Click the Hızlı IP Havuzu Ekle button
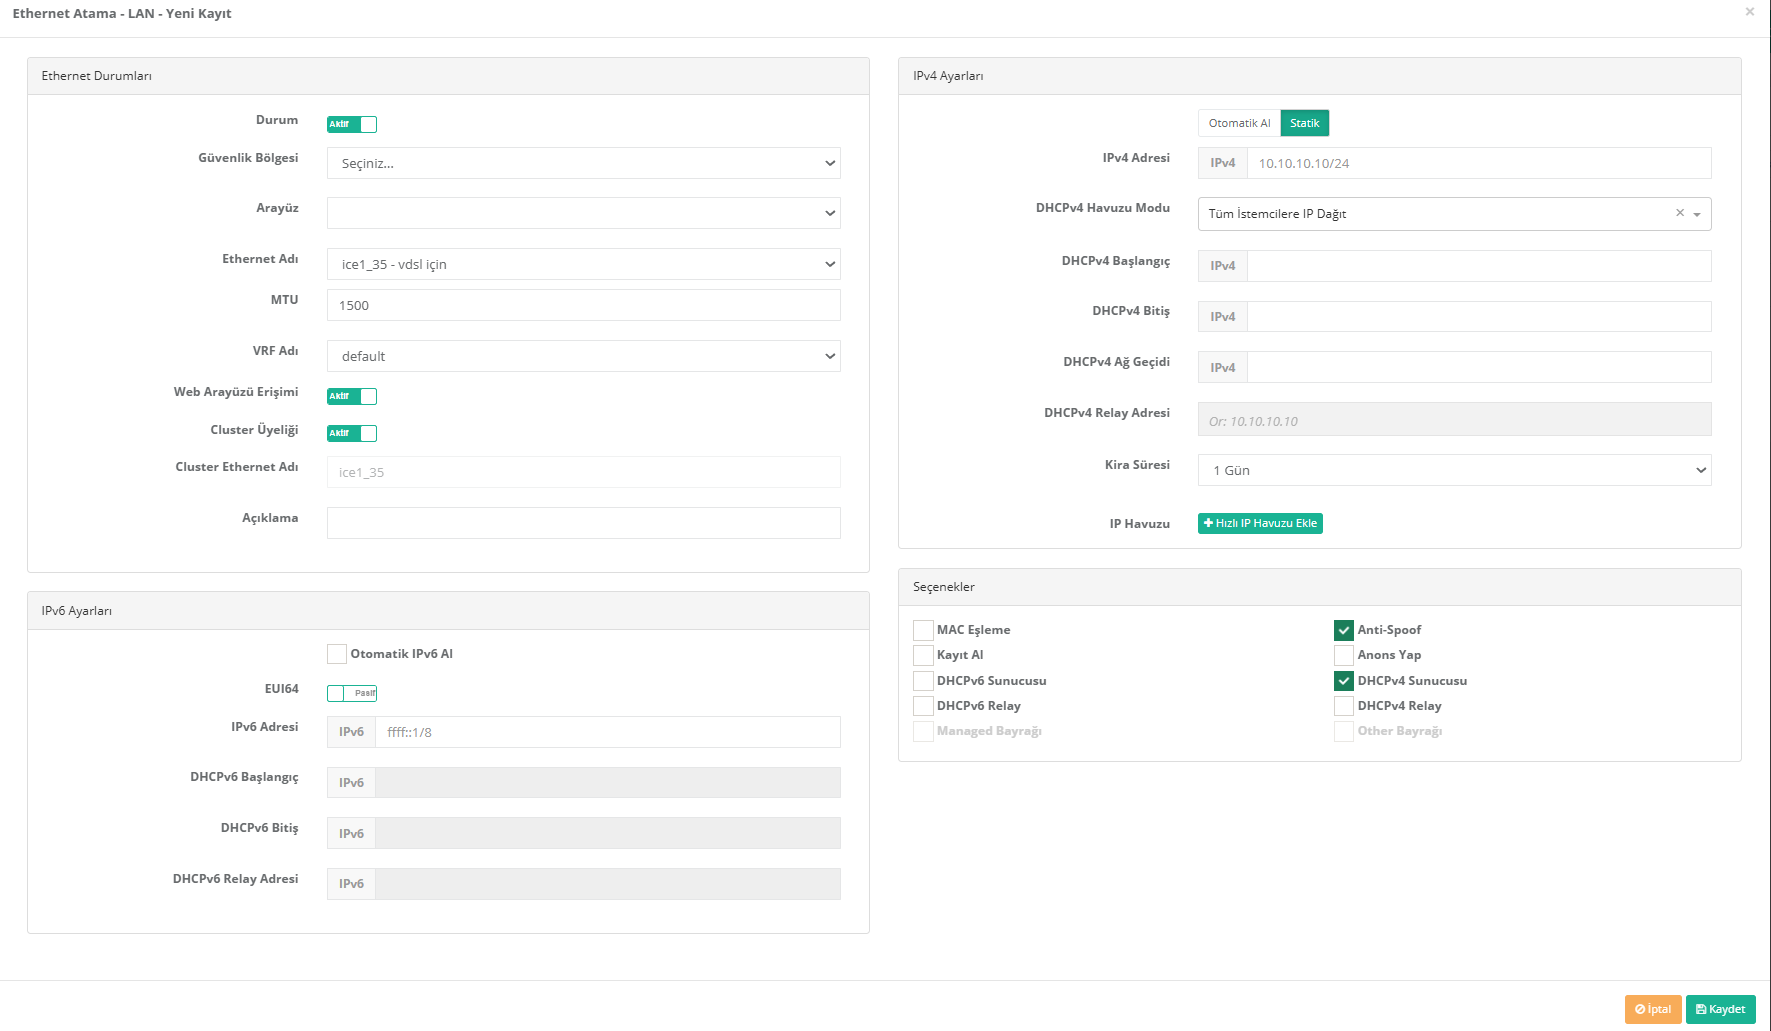 click(x=1260, y=523)
